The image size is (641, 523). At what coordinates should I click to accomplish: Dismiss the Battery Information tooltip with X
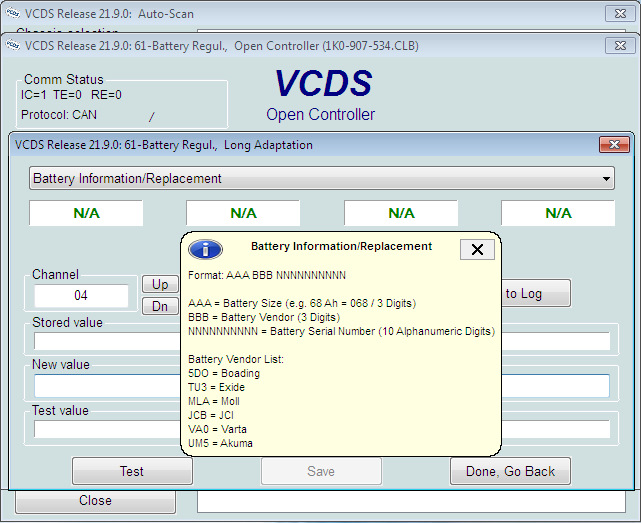point(477,249)
